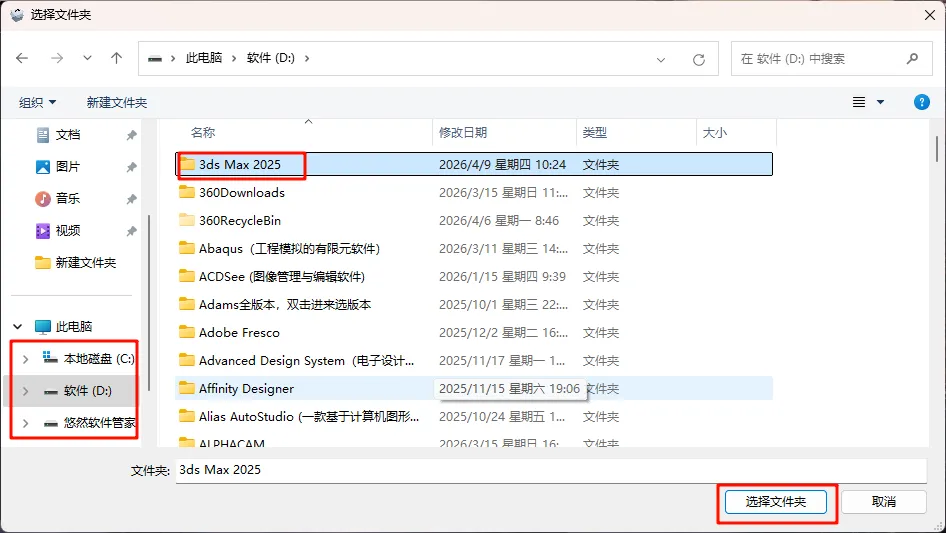Image resolution: width=946 pixels, height=533 pixels.
Task: Go forward using the forward arrow
Action: point(57,58)
